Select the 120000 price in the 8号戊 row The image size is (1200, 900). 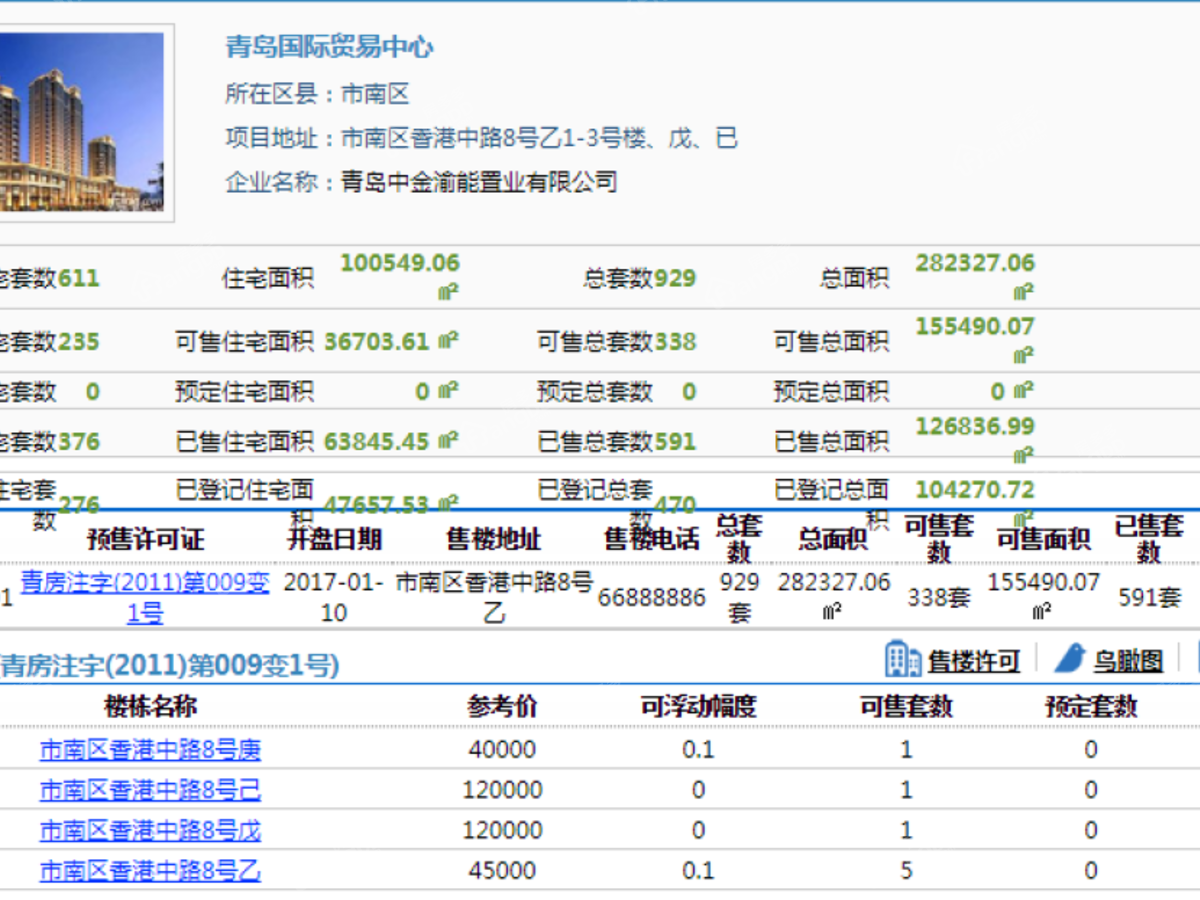pos(502,831)
